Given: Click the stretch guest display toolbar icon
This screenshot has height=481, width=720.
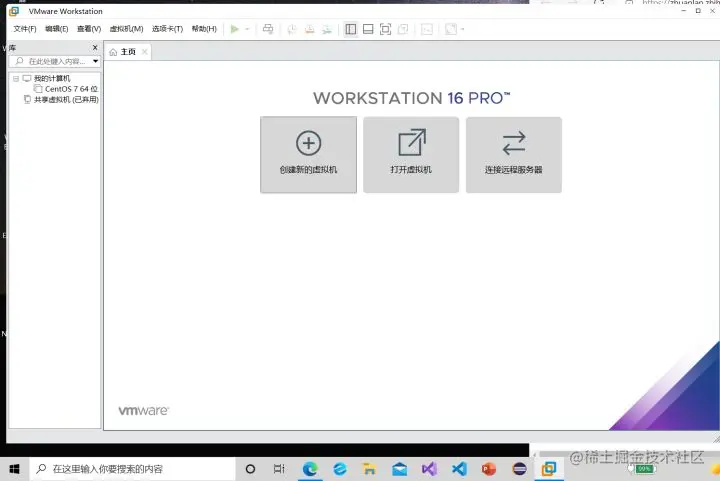Looking at the screenshot, I should coord(451,29).
